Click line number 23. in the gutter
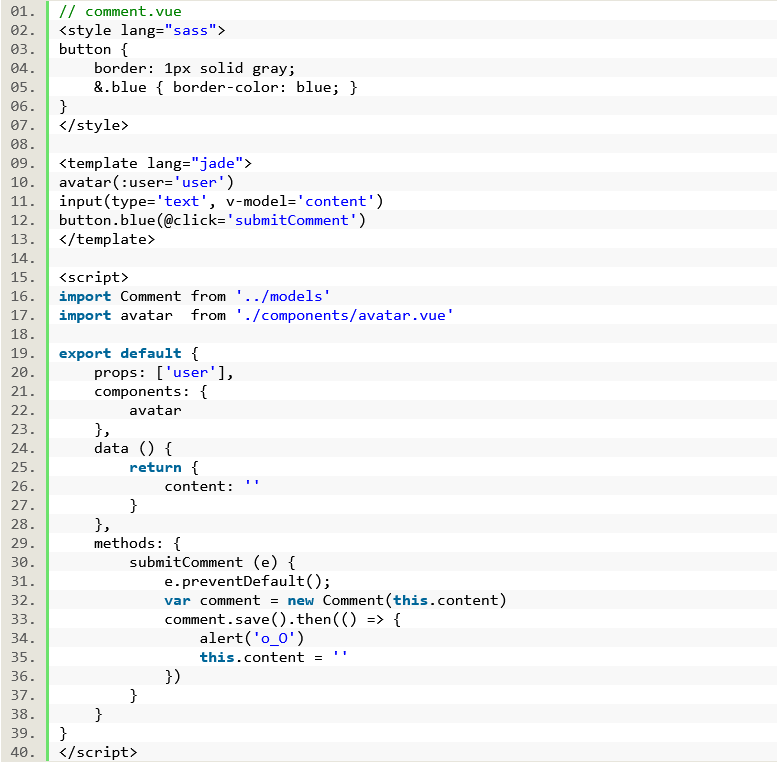The image size is (777, 762). pos(23,430)
